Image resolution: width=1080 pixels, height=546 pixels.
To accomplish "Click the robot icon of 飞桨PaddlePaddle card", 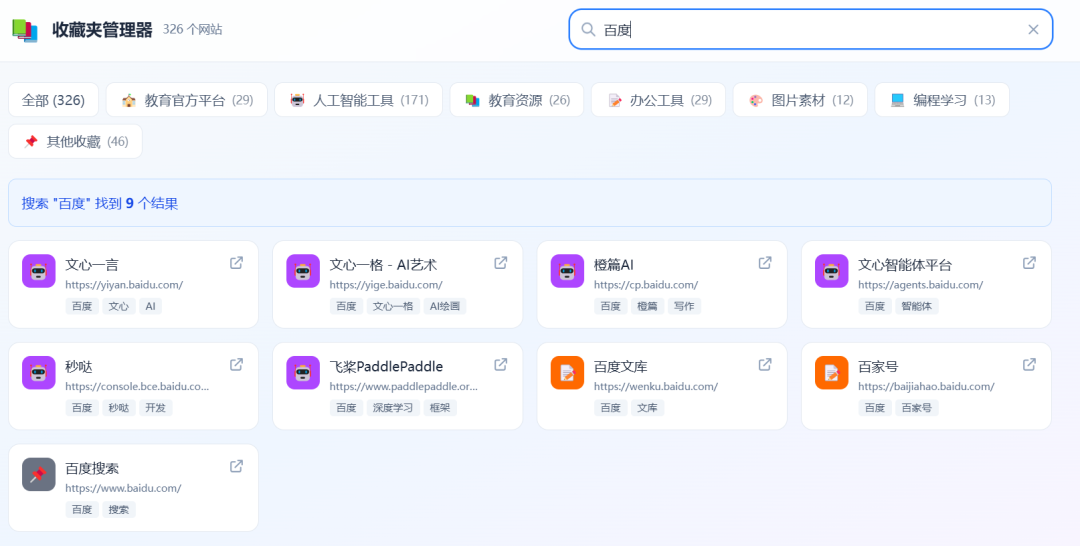I will (303, 373).
